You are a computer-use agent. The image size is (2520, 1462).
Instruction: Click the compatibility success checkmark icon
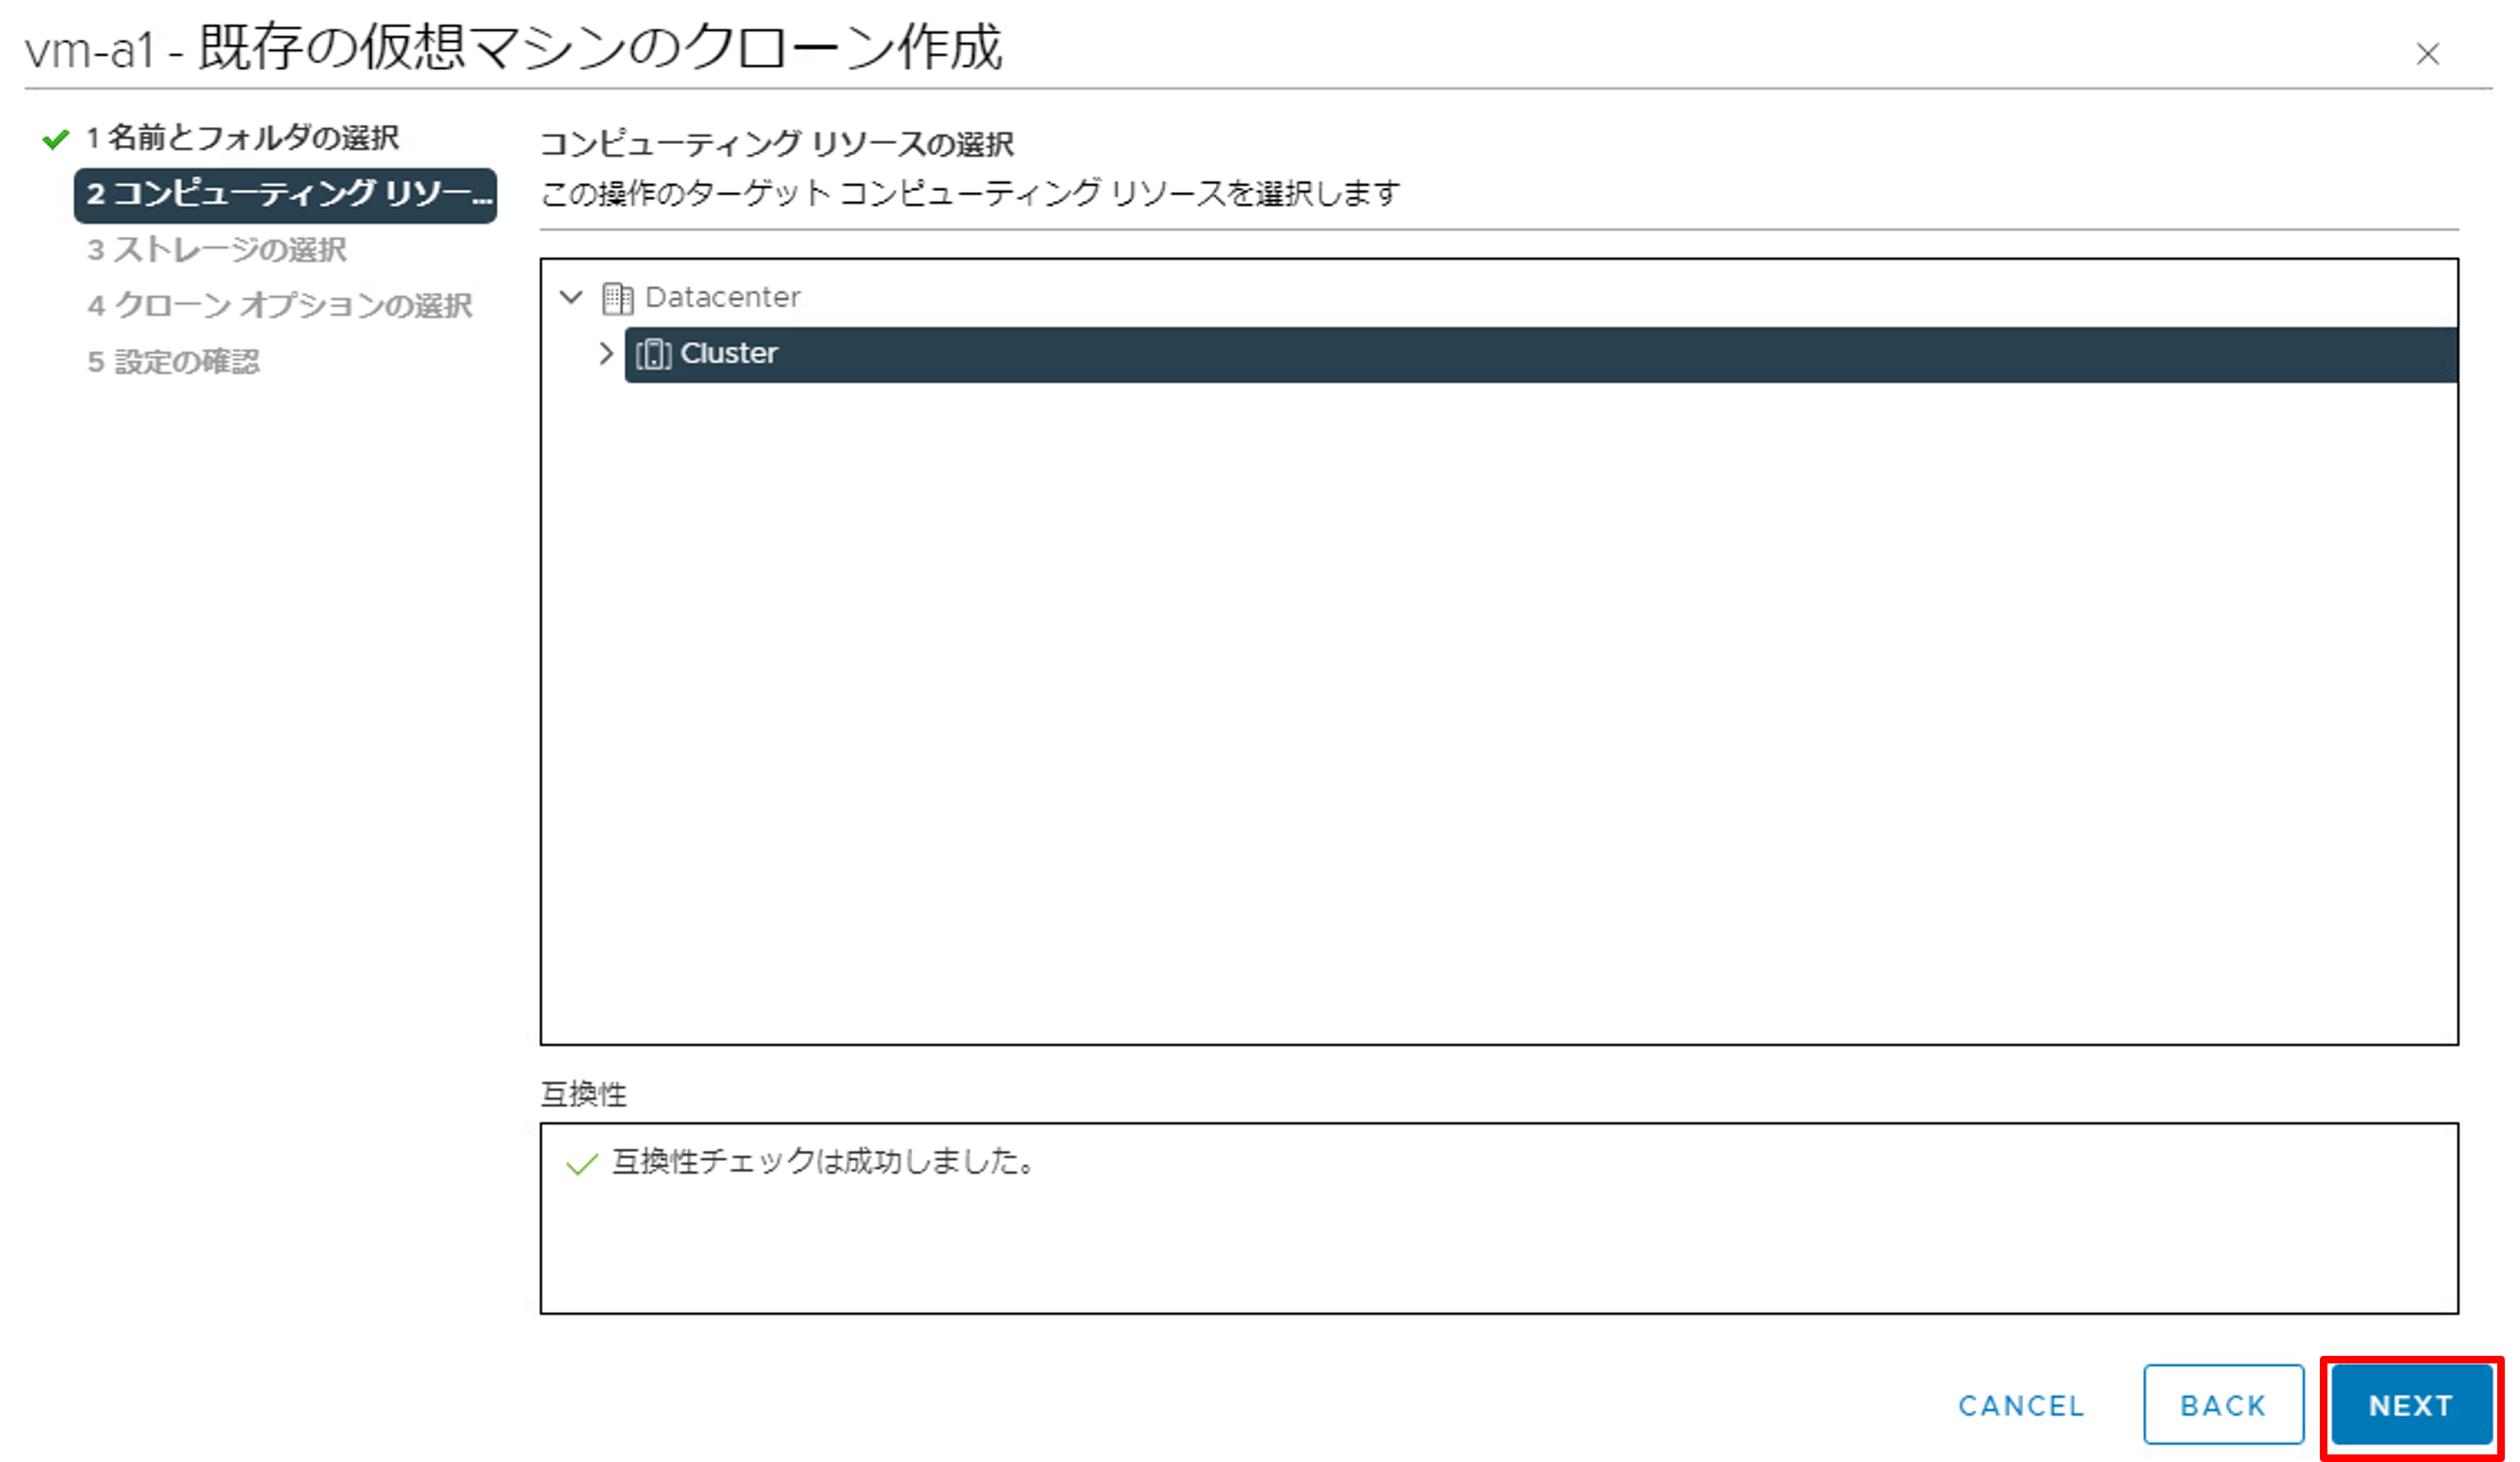(582, 1163)
